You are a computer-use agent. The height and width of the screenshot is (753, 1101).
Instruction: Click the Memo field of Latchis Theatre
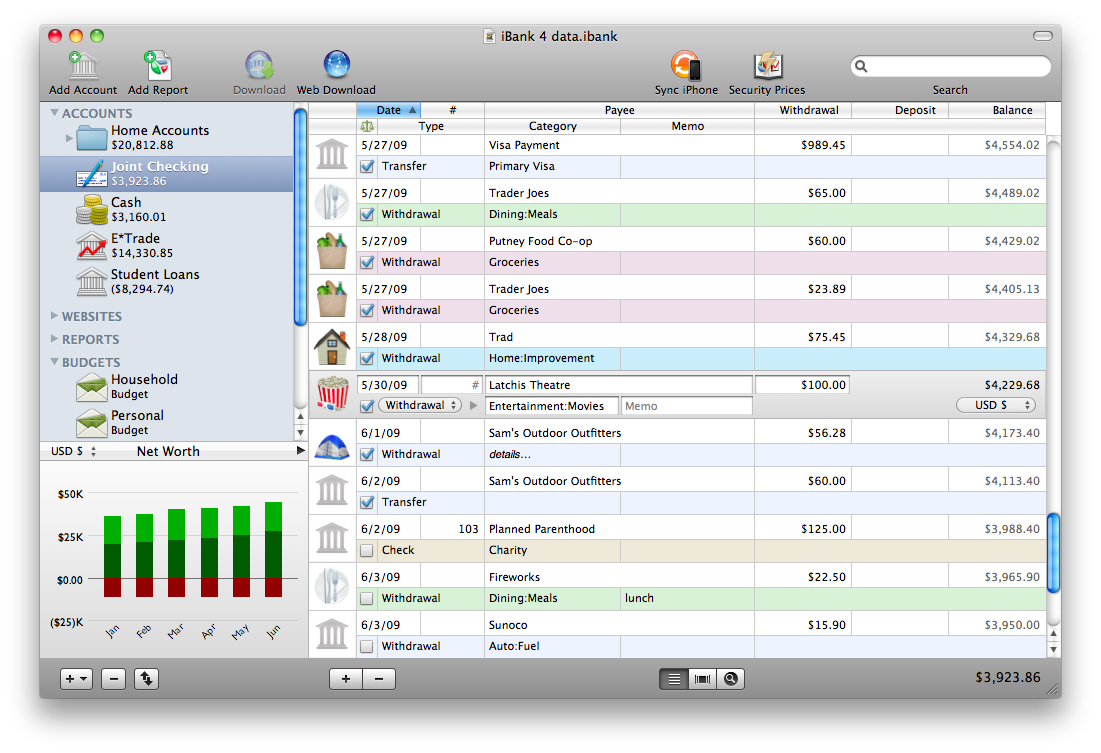coord(686,406)
